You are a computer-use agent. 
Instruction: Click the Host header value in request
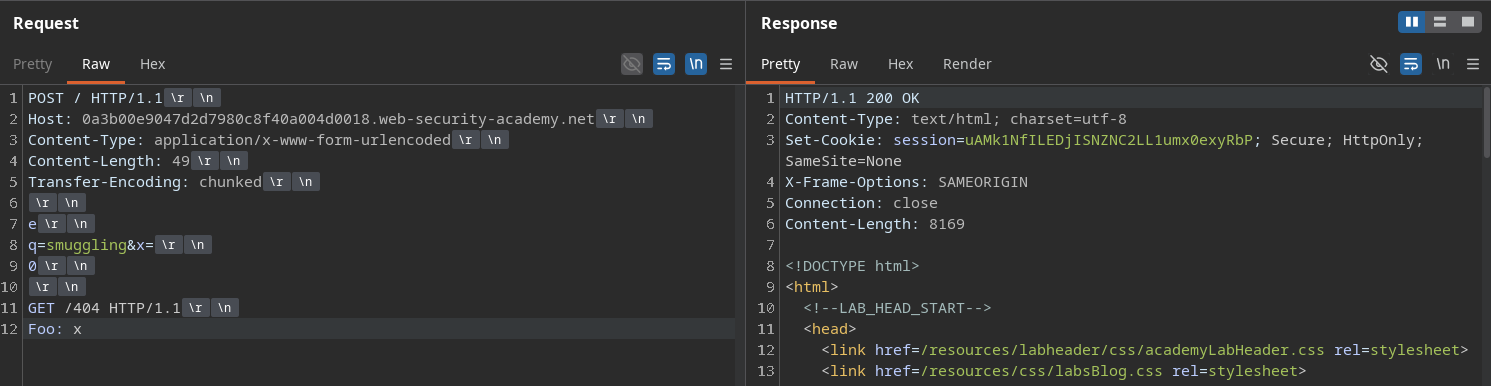coord(338,119)
